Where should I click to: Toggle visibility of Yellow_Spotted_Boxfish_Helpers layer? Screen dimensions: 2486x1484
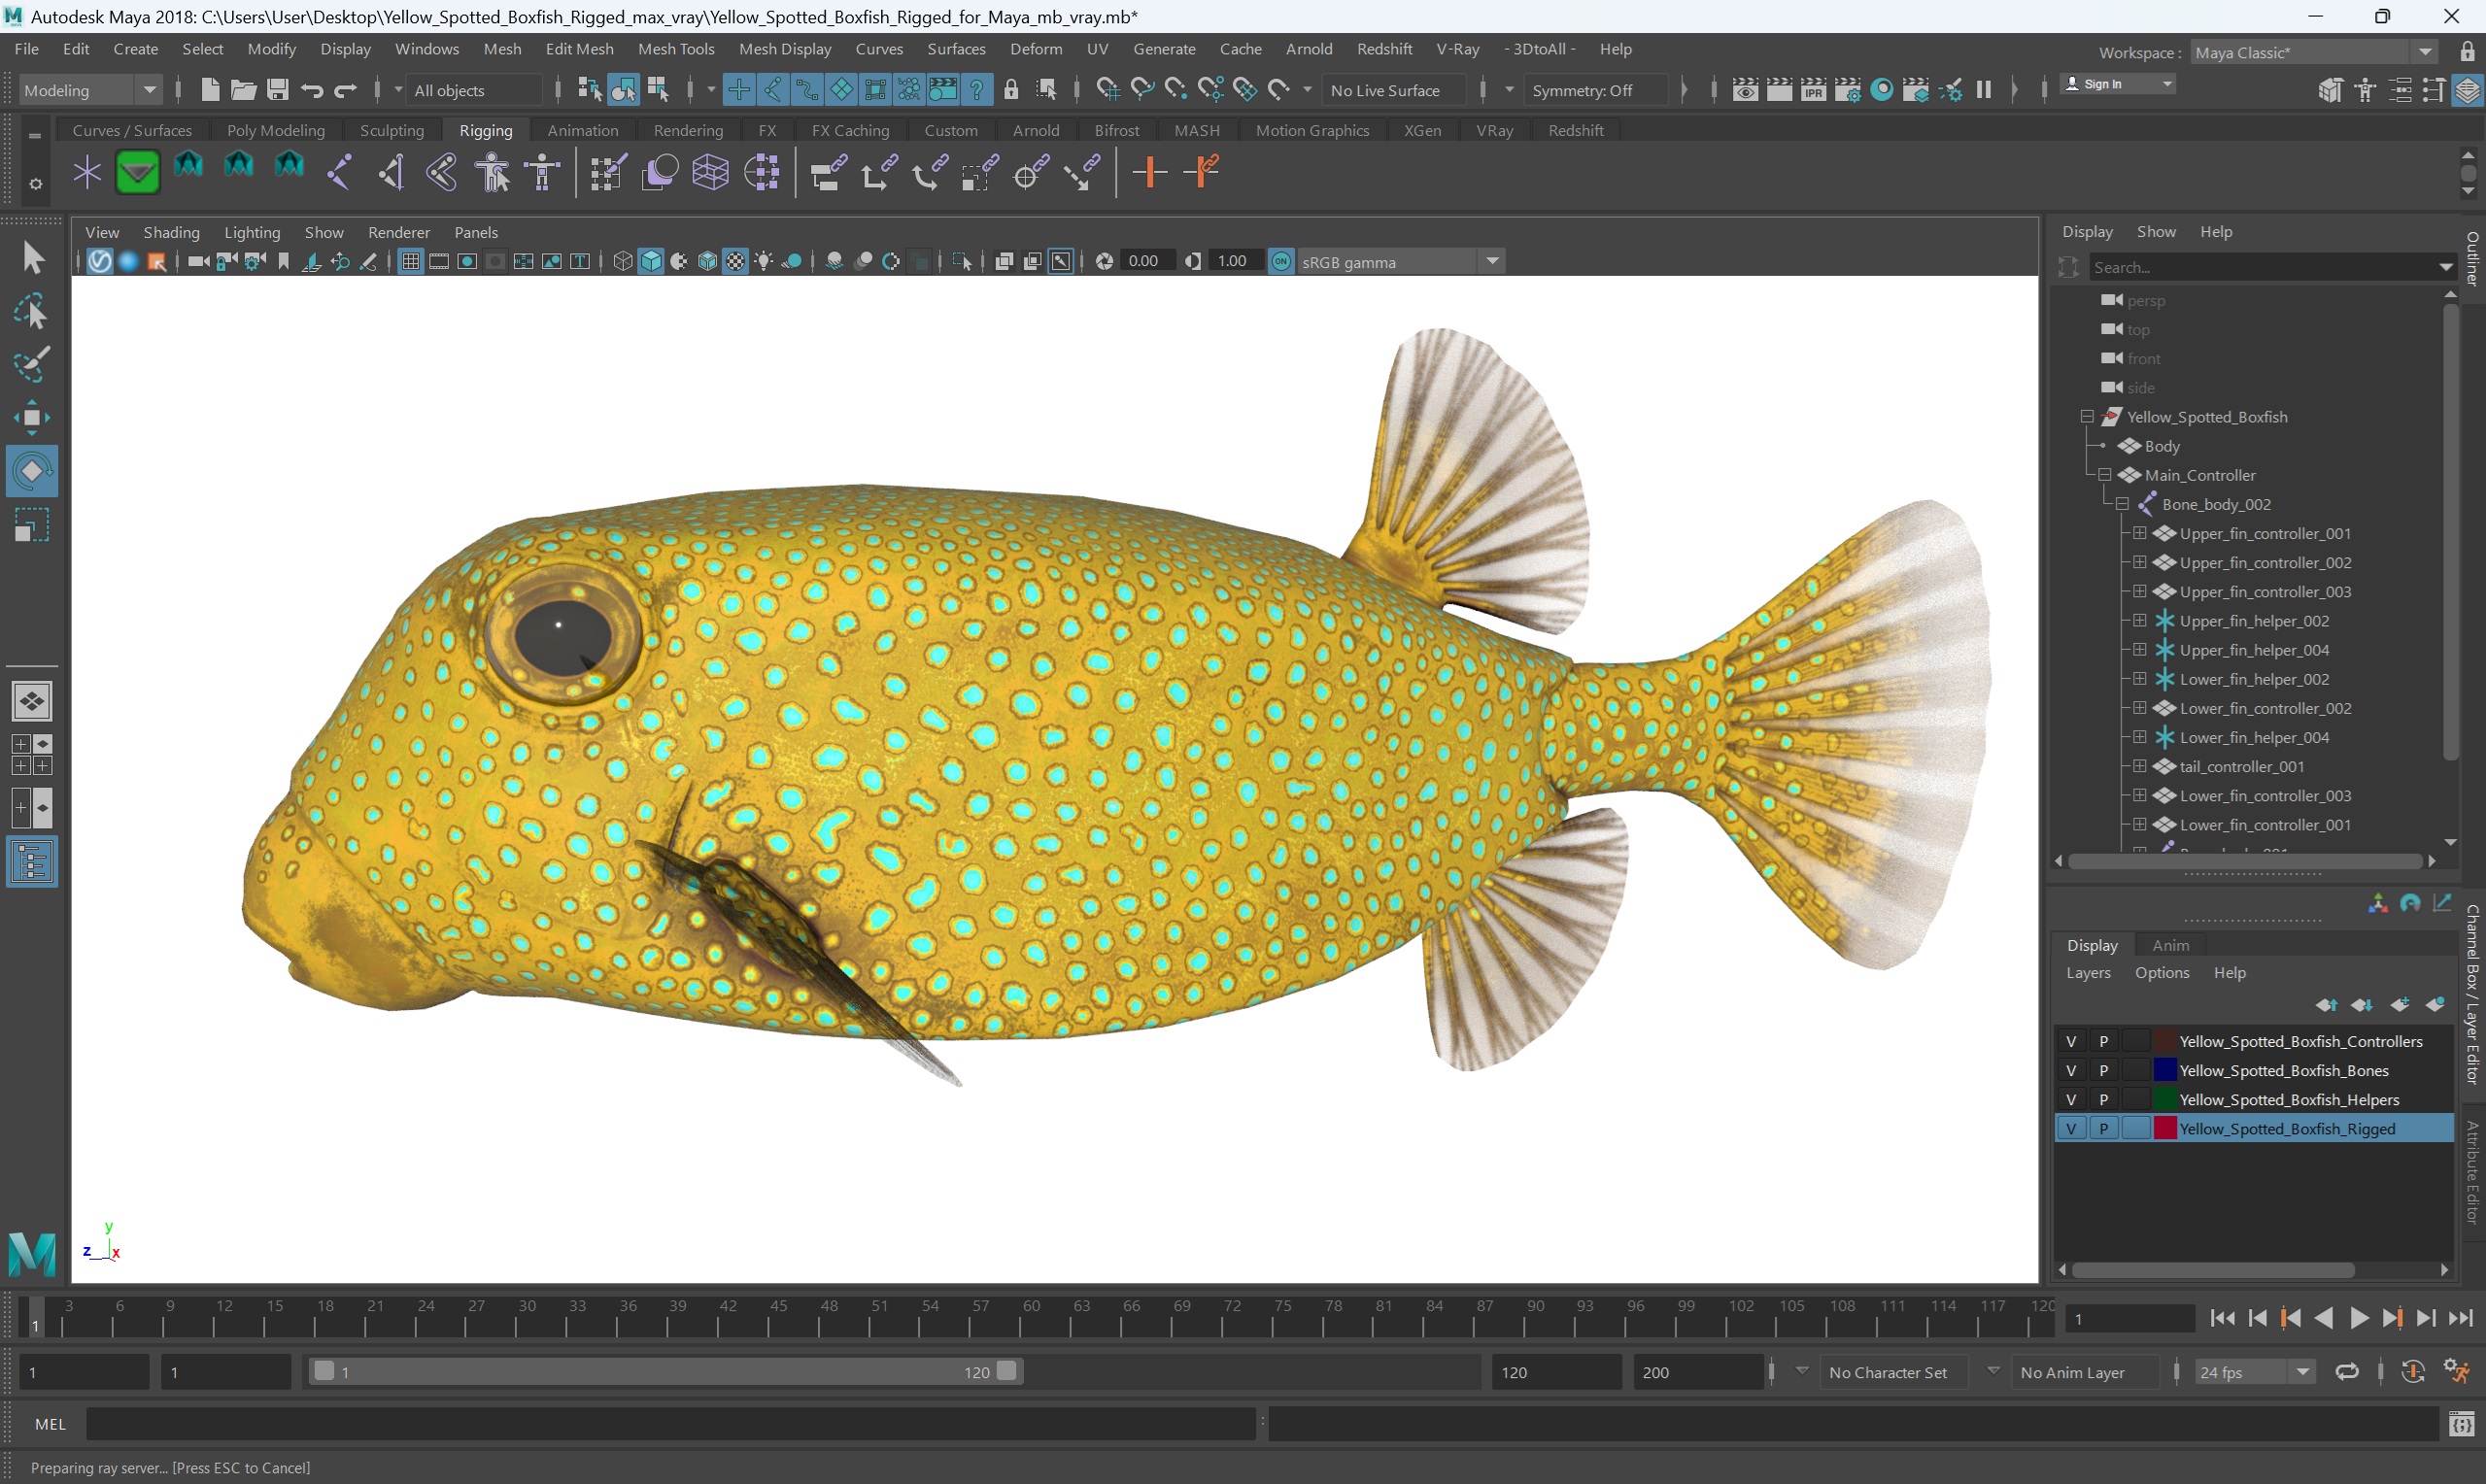point(2071,1099)
